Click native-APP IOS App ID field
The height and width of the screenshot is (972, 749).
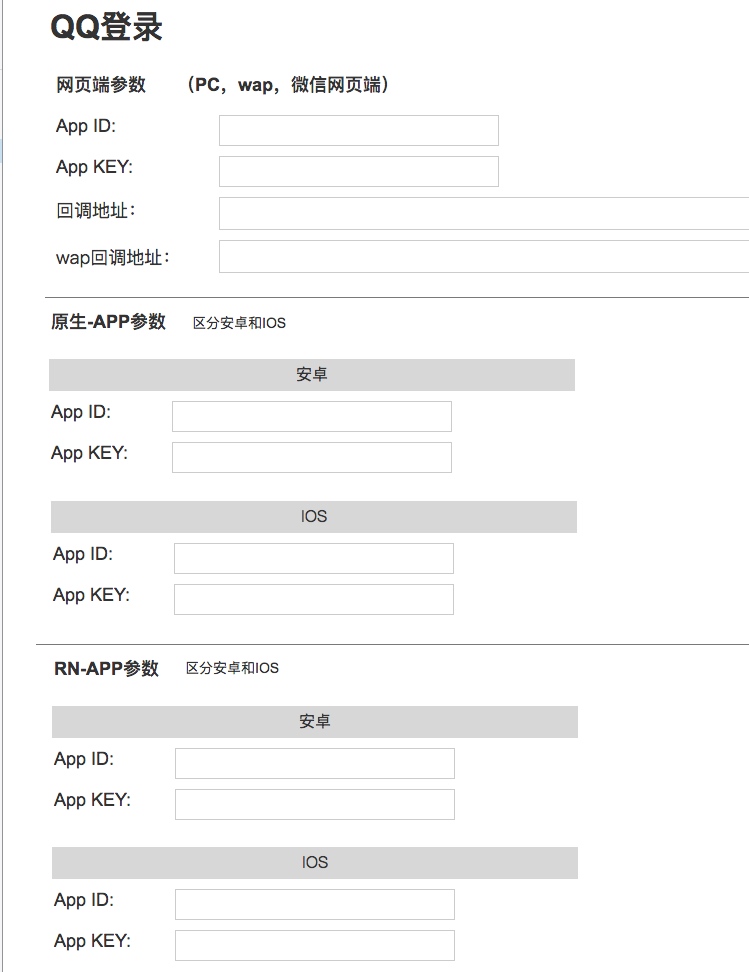coord(314,558)
